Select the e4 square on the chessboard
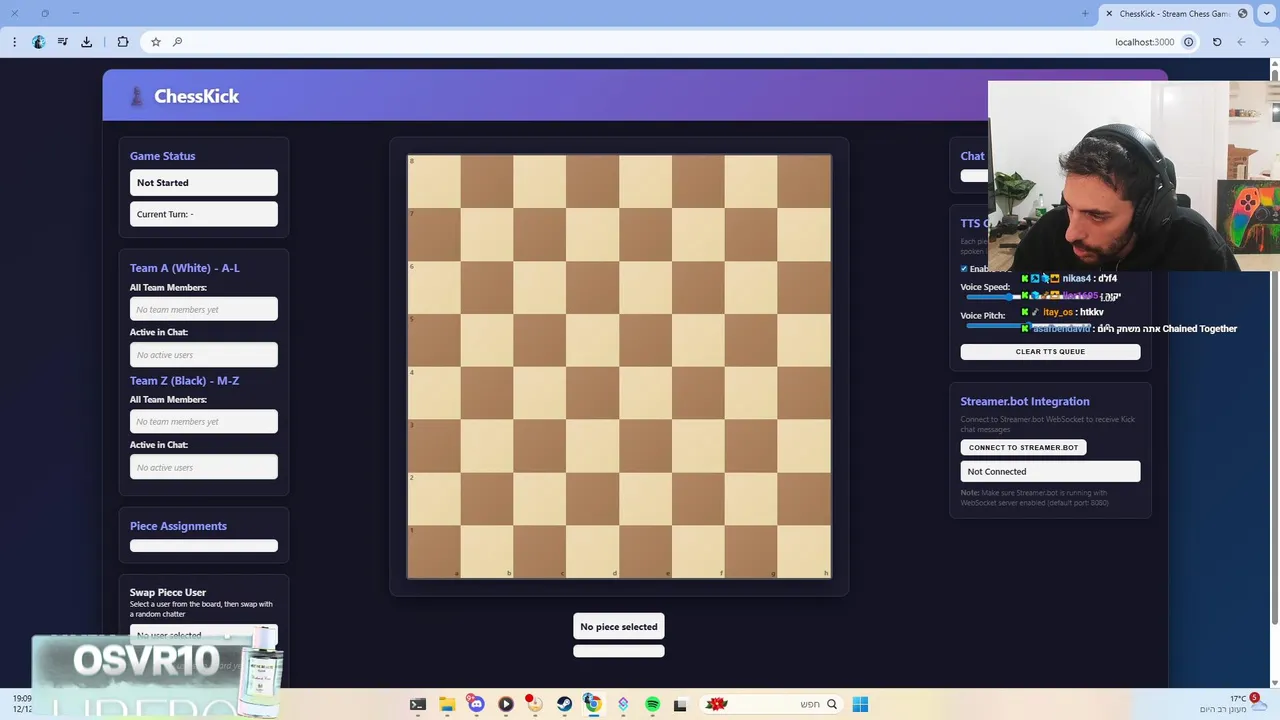 (x=645, y=392)
